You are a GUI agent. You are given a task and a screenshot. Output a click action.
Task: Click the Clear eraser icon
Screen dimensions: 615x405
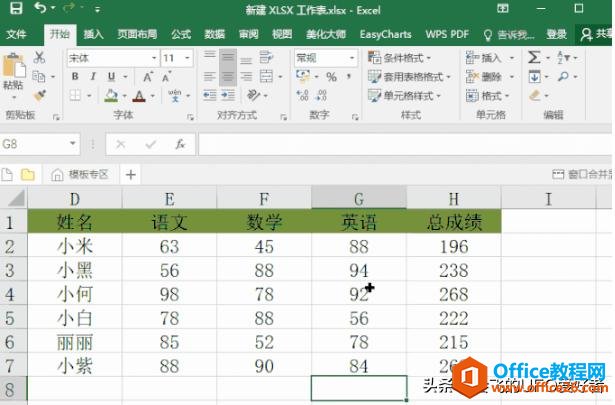(x=535, y=95)
